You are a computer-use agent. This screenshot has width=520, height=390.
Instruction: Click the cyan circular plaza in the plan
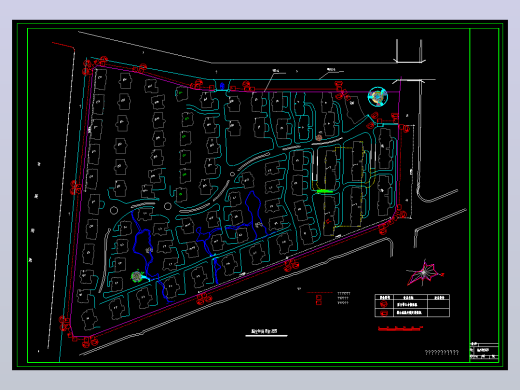point(378,97)
